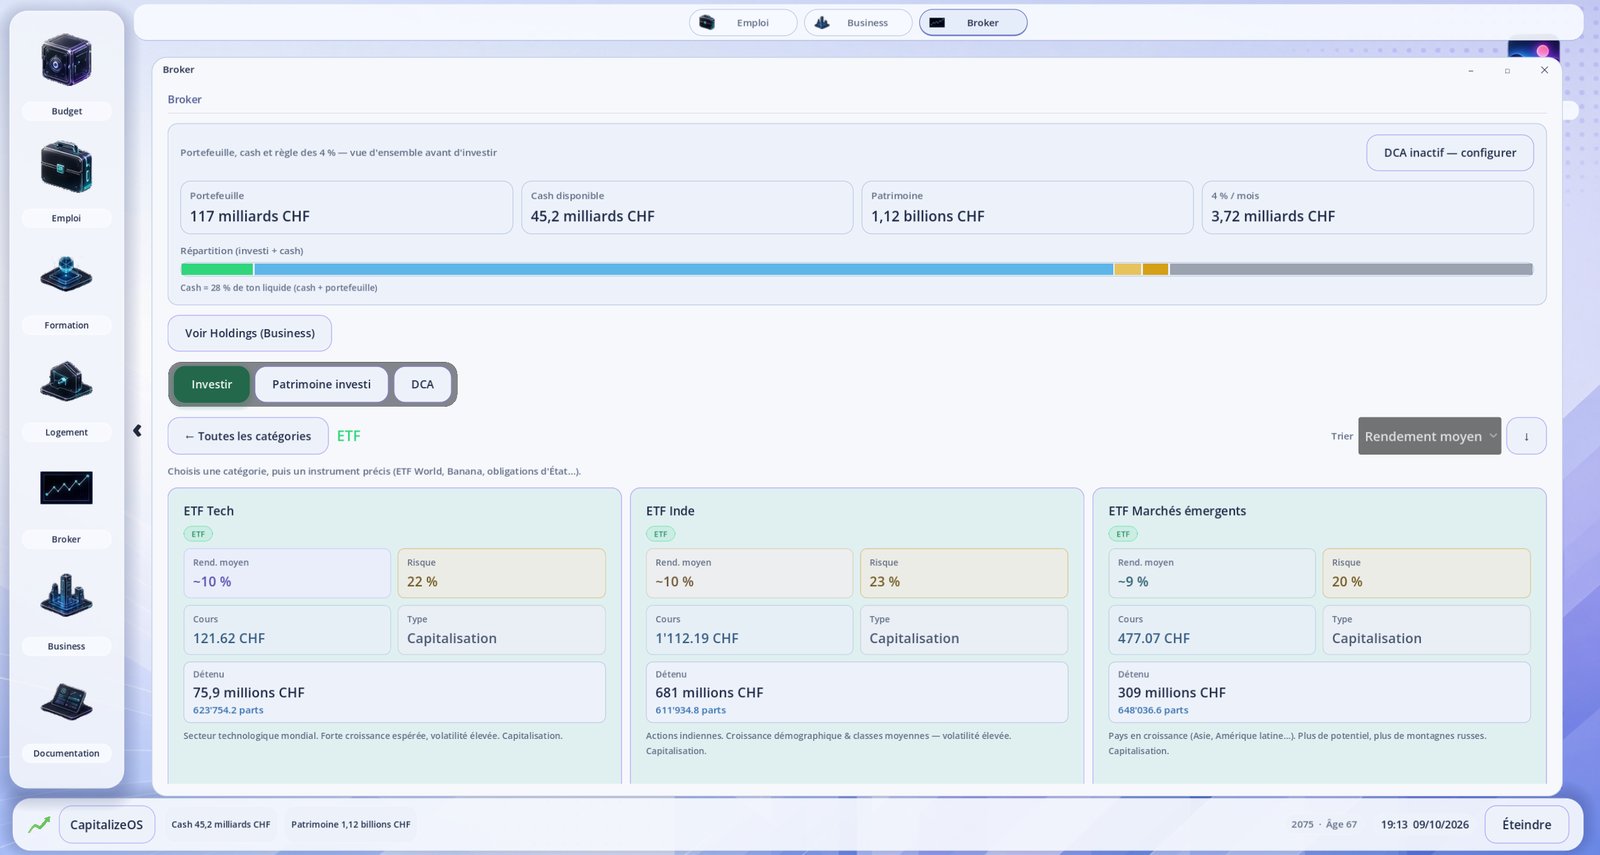Viewport: 1600px width, 855px height.
Task: Click the Cash disponible 45,2 milliards box
Action: tap(687, 207)
